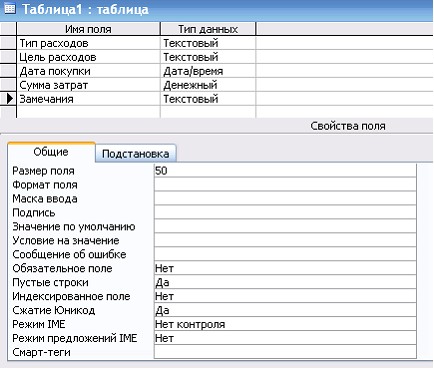Click the Индексированное поле value Нет

pyautogui.click(x=285, y=296)
